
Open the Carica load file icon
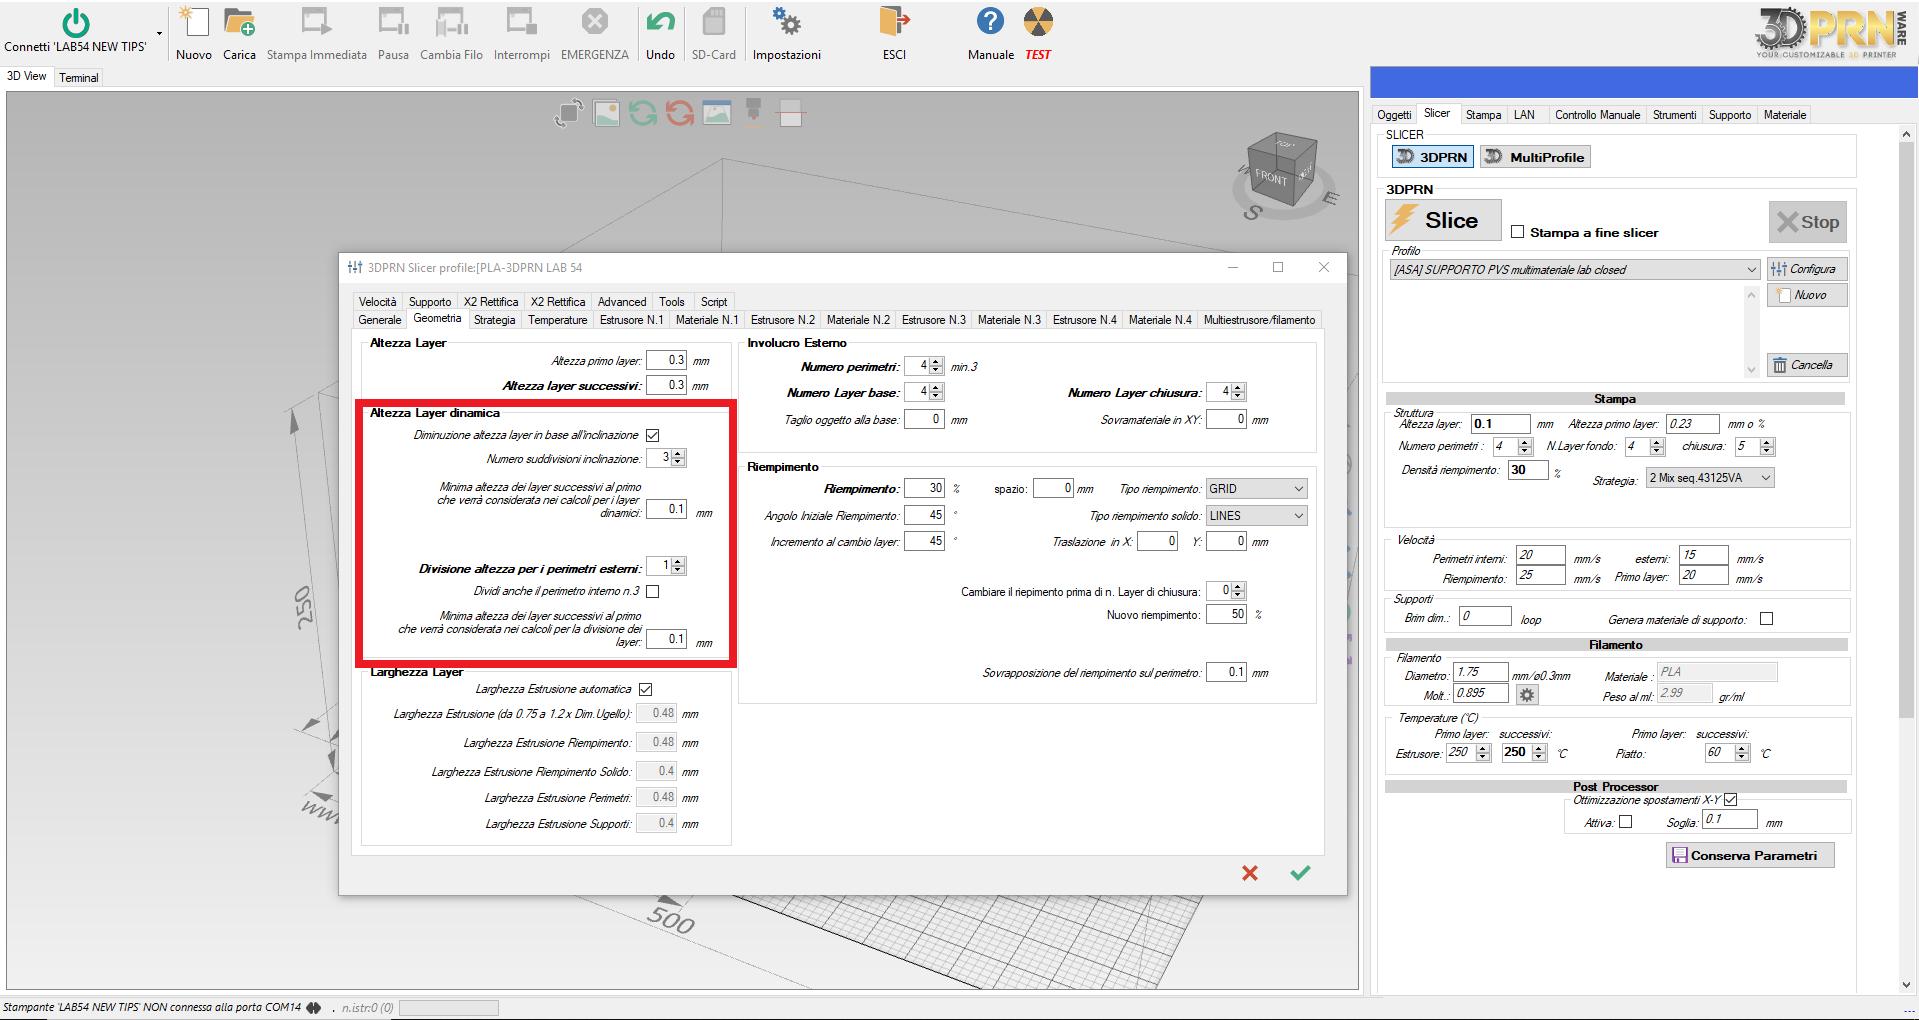tap(239, 22)
